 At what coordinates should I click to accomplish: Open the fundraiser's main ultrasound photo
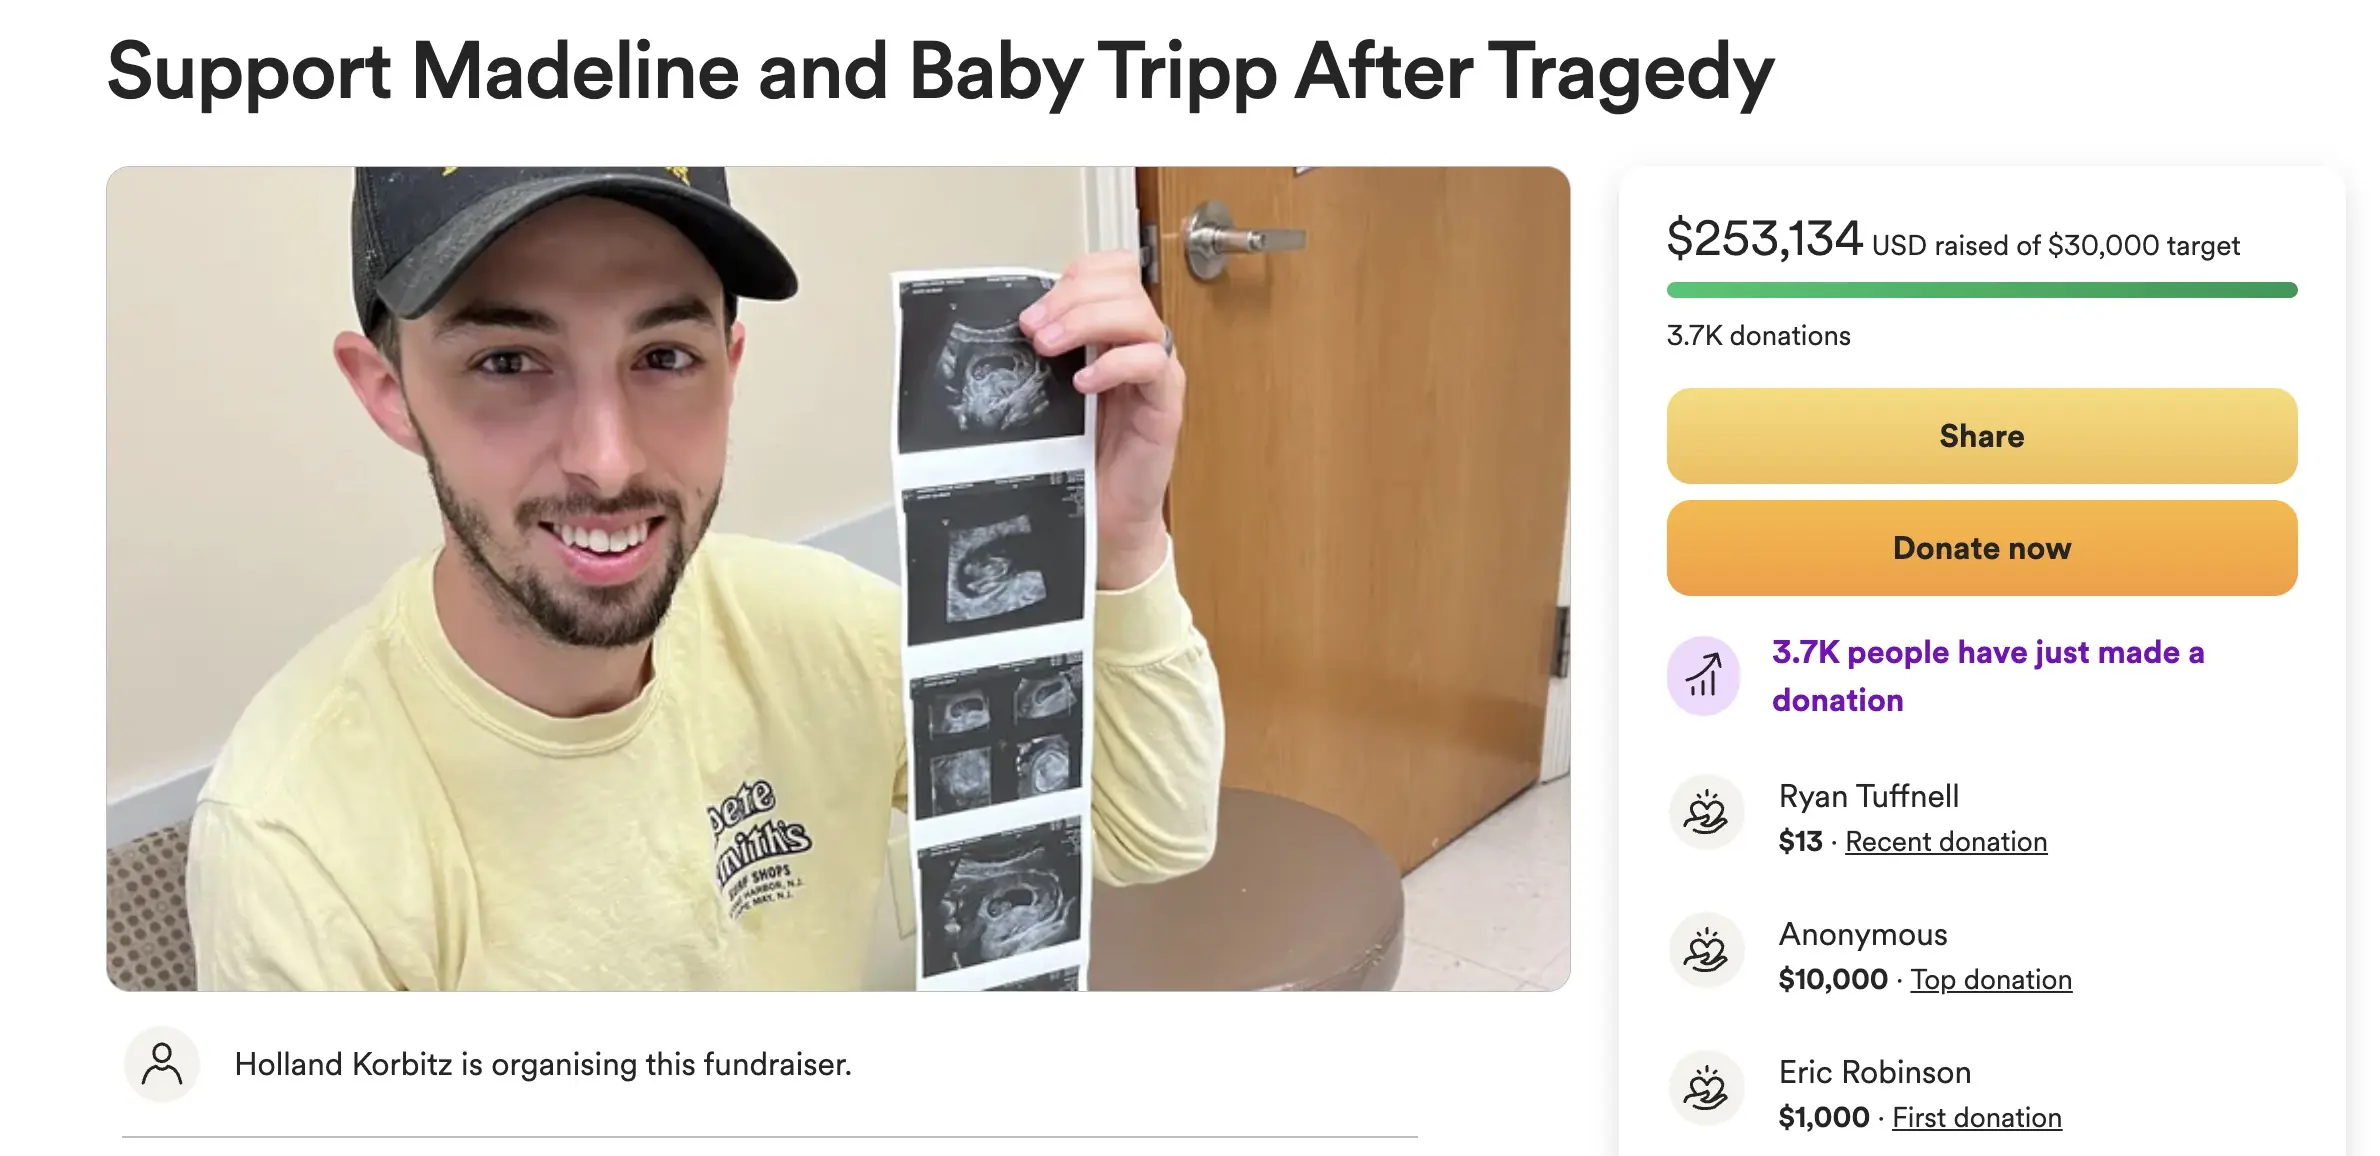(x=838, y=578)
